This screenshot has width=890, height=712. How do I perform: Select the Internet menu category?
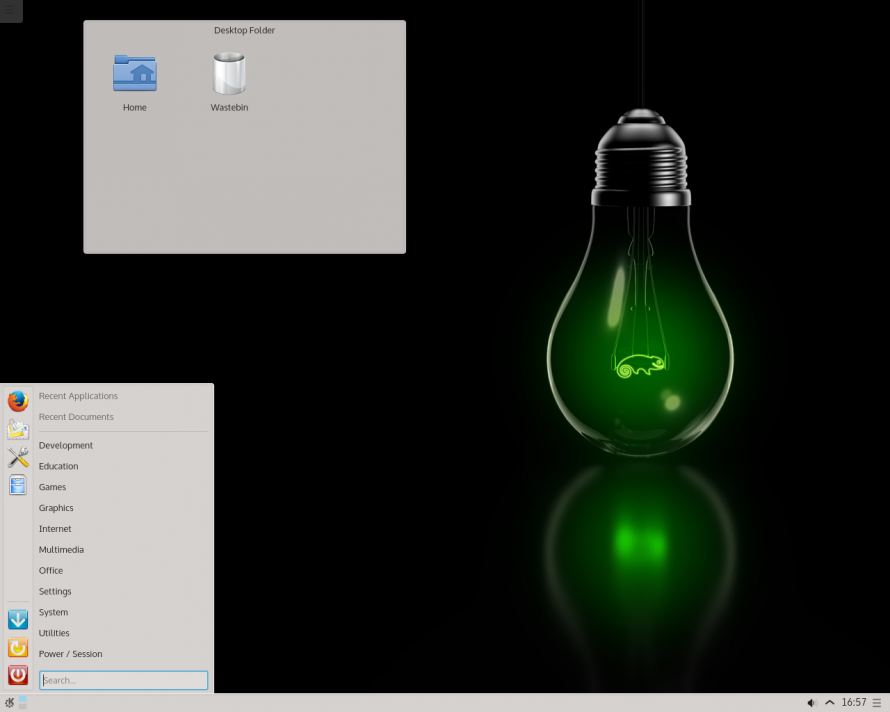click(55, 529)
